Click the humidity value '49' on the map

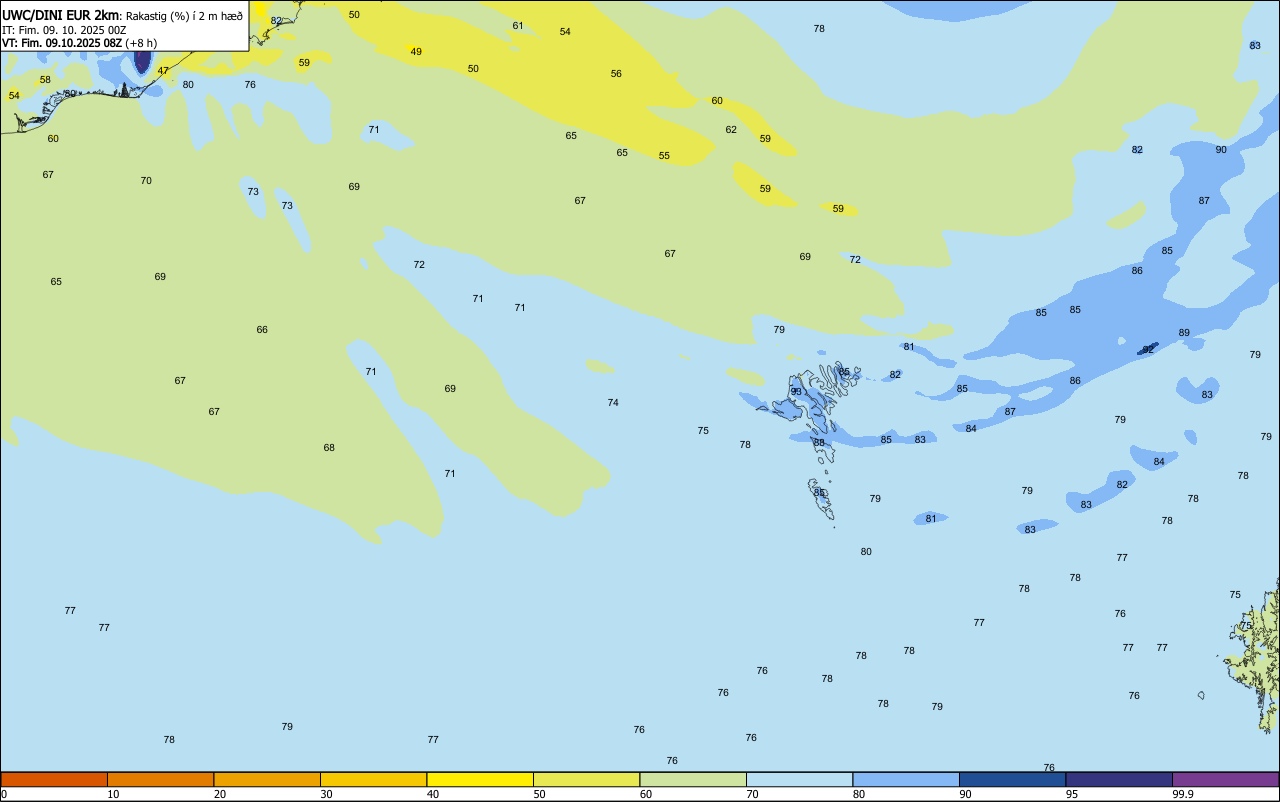click(416, 52)
